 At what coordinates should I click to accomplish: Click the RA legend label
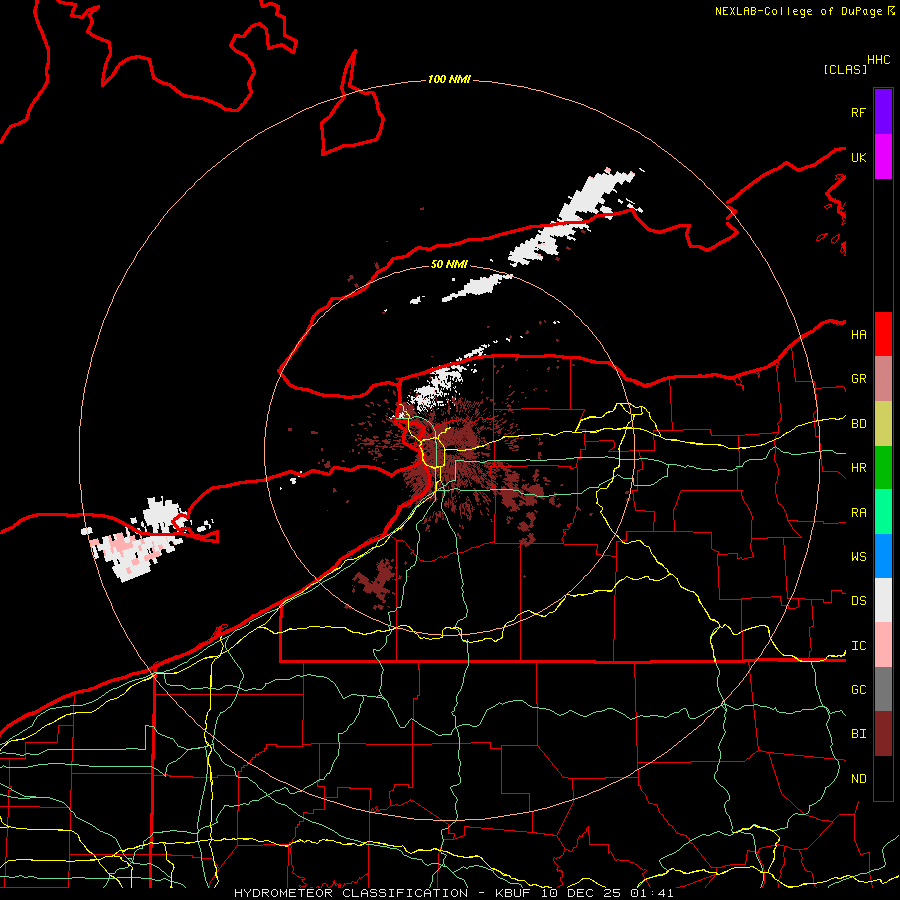point(858,513)
